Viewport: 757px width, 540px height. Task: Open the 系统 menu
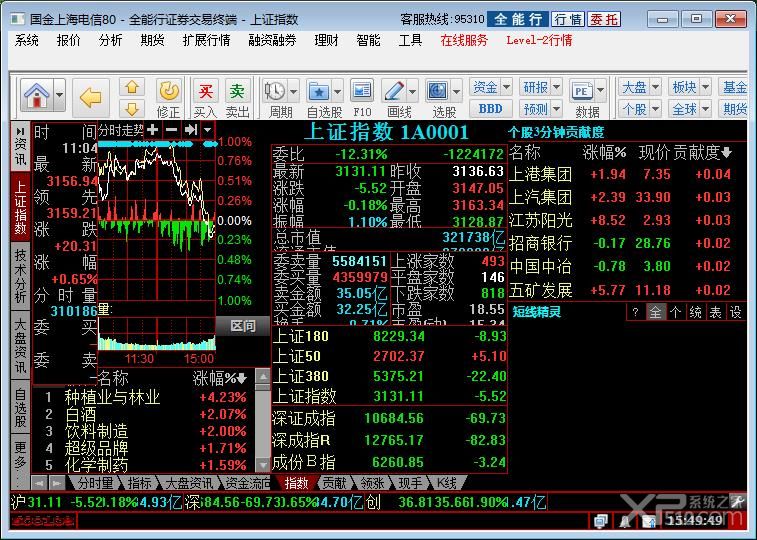pos(27,40)
